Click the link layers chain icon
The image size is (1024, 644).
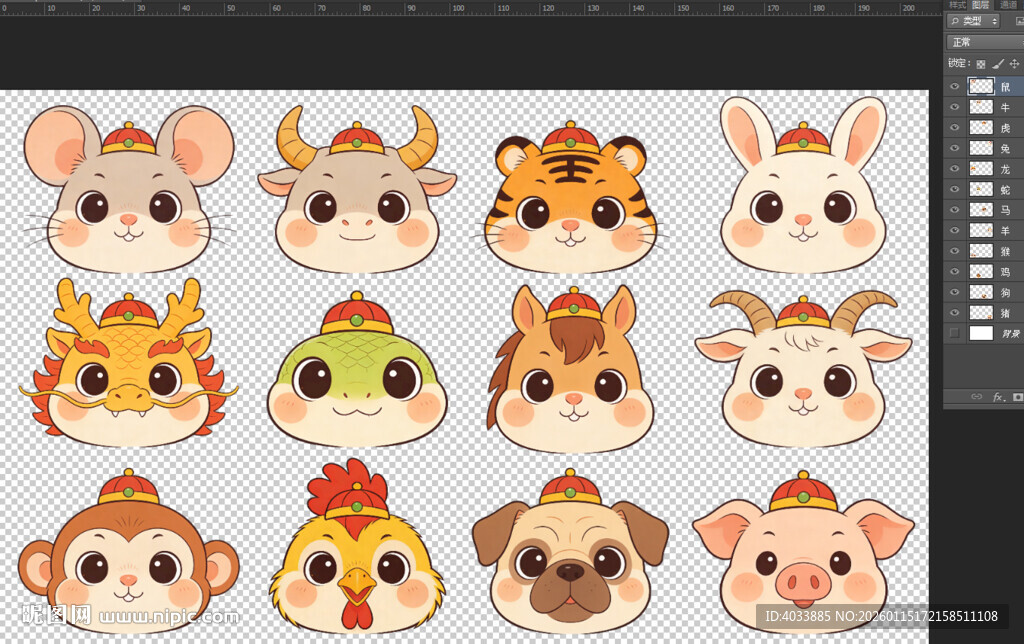click(976, 396)
